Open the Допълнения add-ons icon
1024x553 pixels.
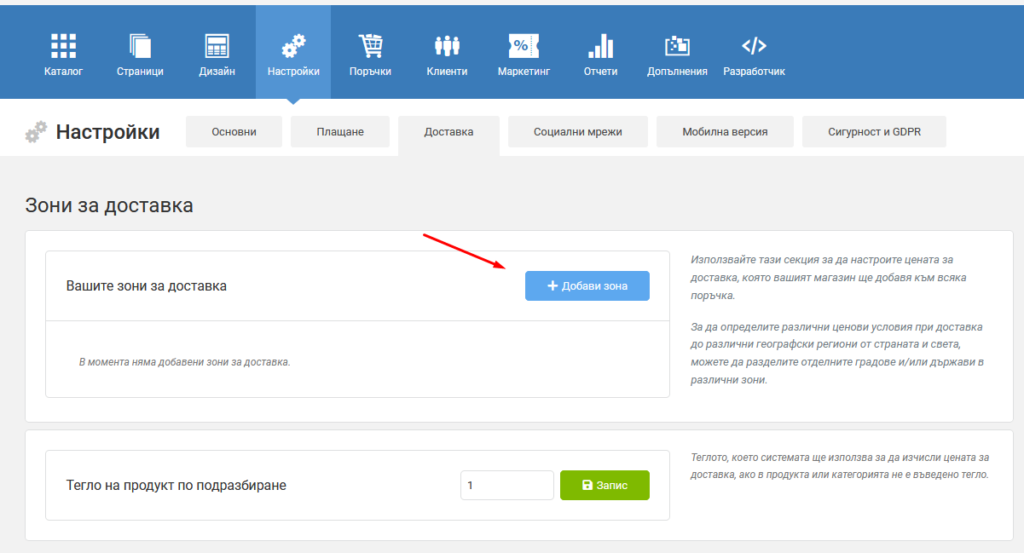pos(677,46)
